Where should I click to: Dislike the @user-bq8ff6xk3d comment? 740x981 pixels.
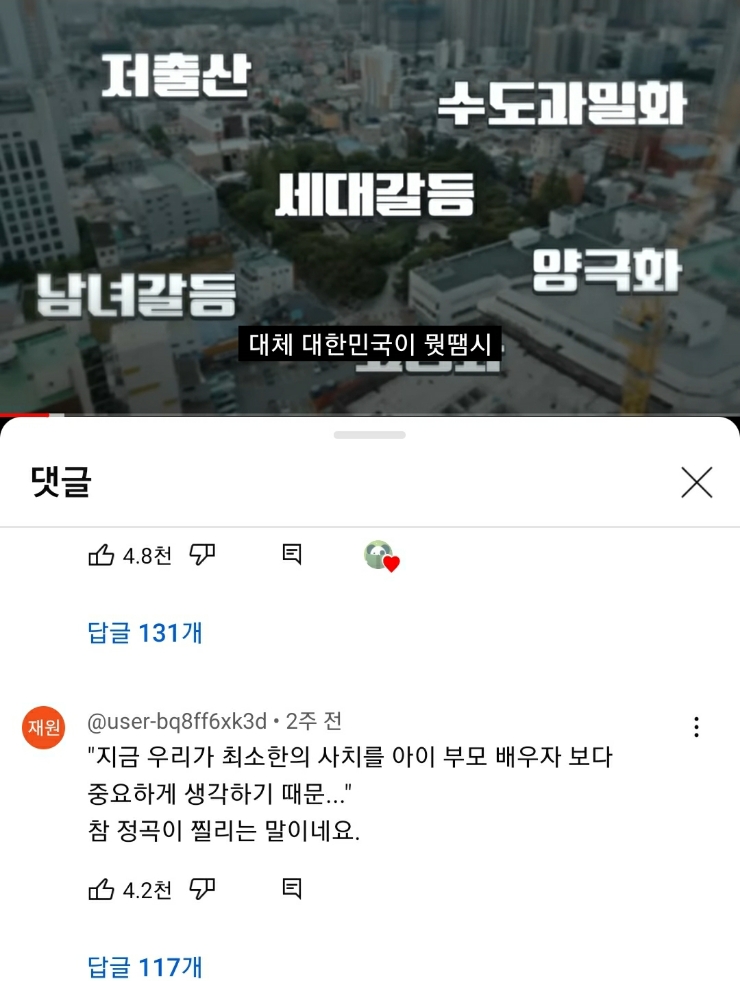coord(202,889)
